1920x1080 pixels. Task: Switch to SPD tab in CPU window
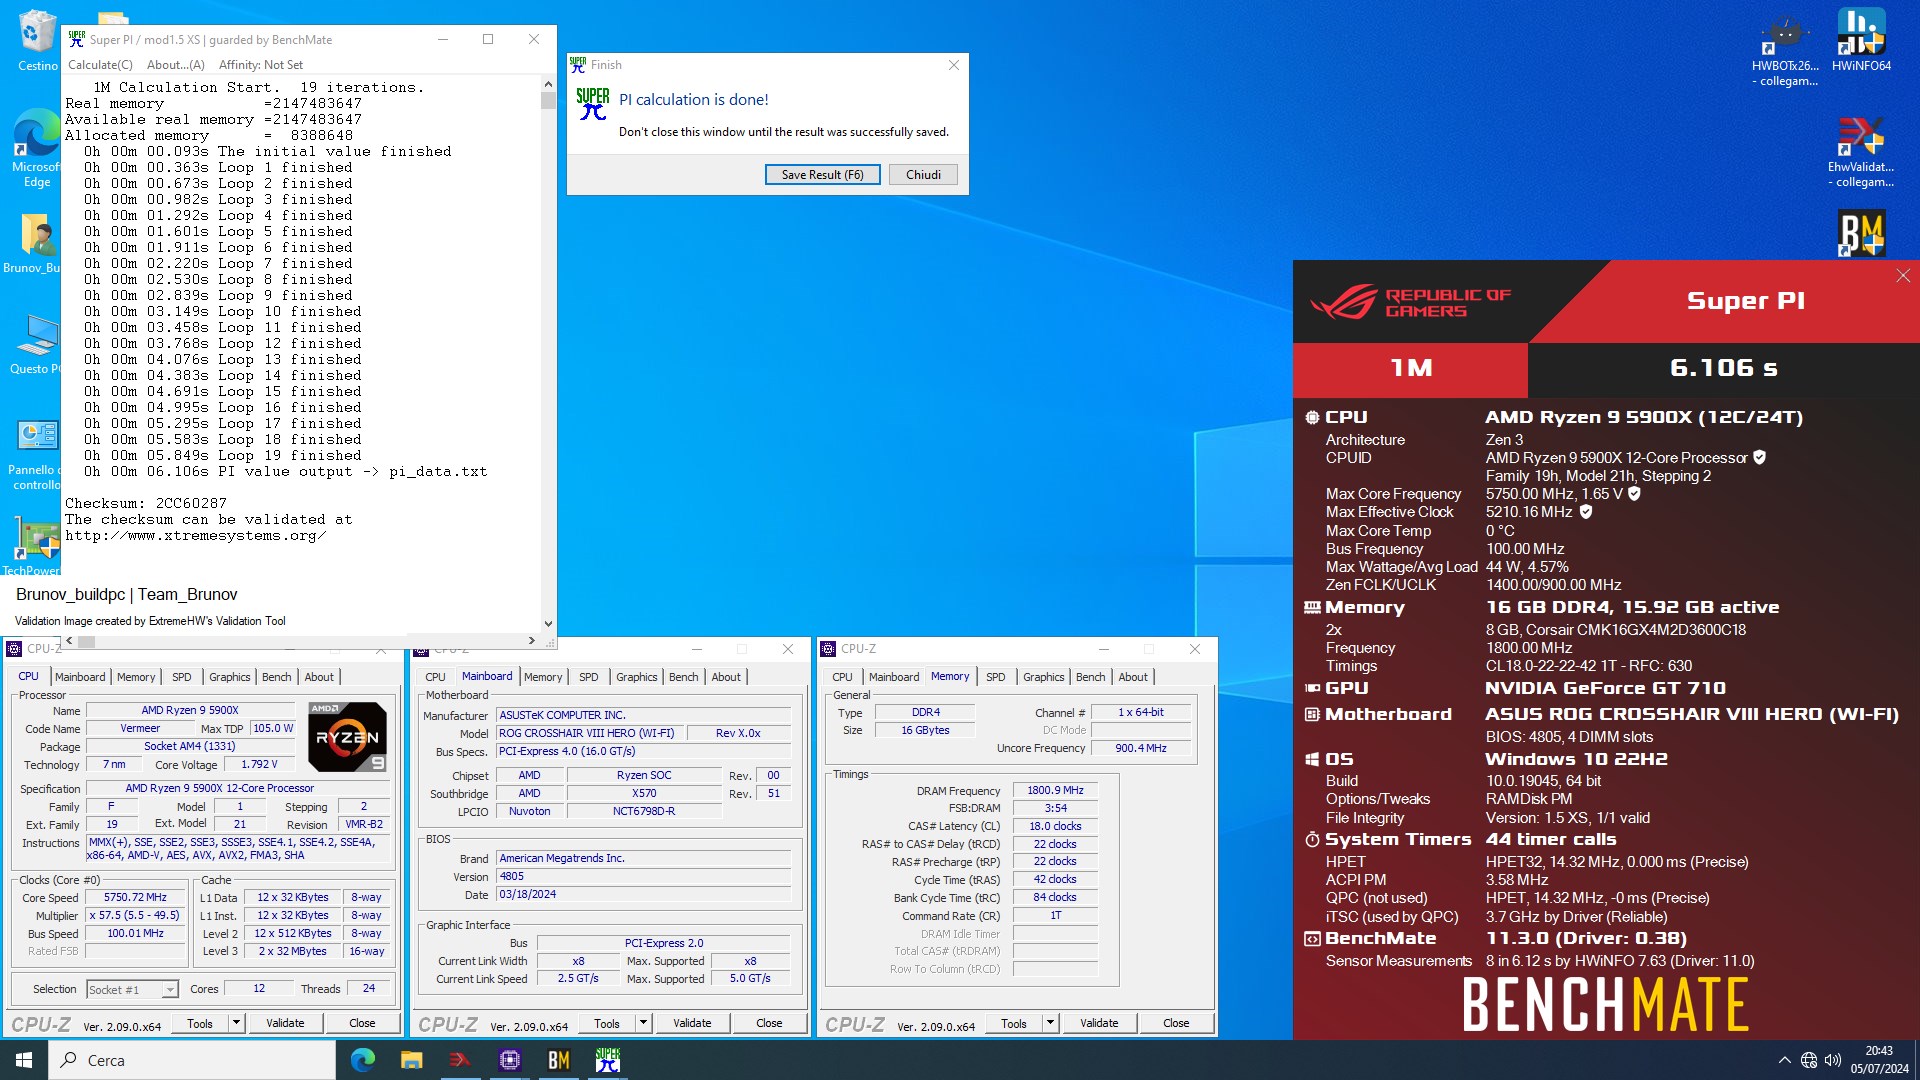[181, 677]
